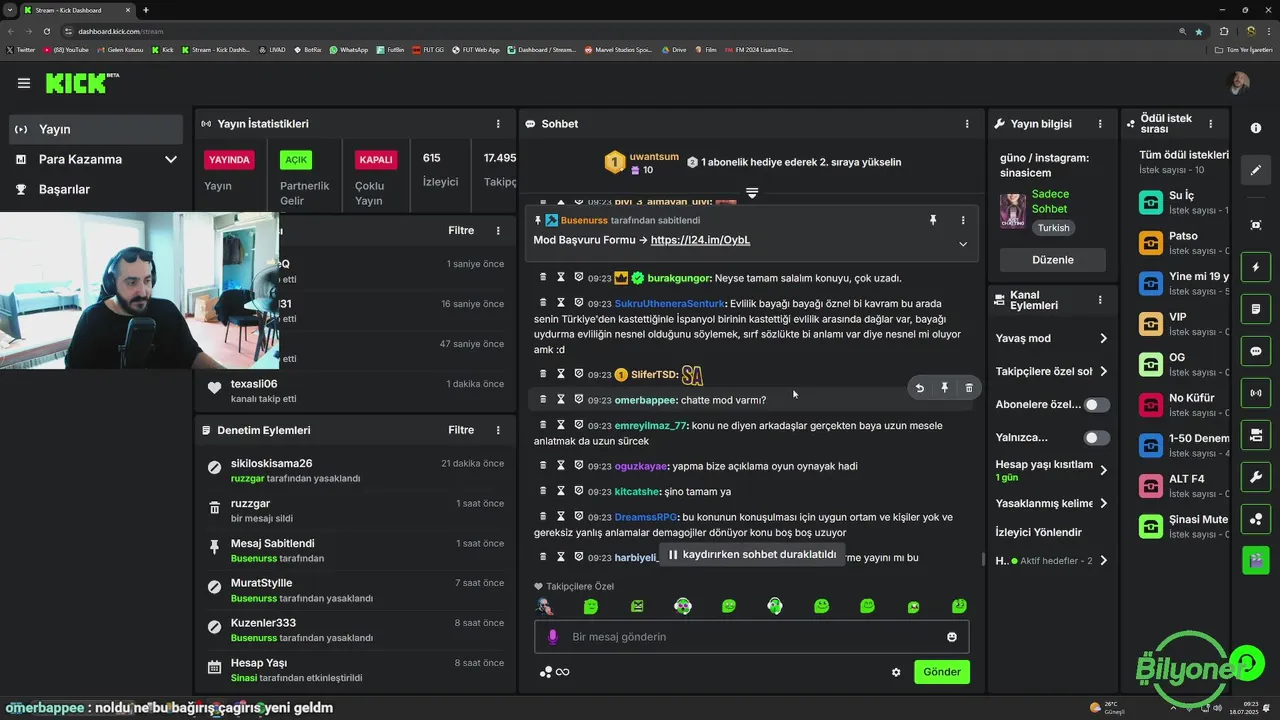Image resolution: width=1280 pixels, height=720 pixels.
Task: Delete omerbappee's message using hover trash icon
Action: [969, 388]
